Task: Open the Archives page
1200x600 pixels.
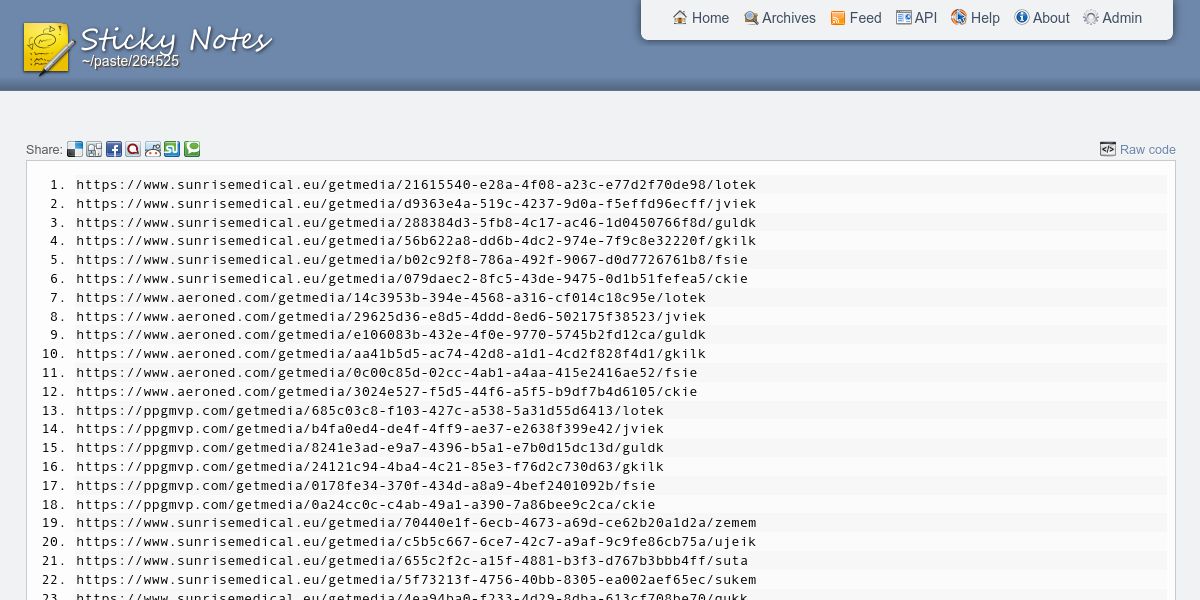Action: [x=780, y=18]
